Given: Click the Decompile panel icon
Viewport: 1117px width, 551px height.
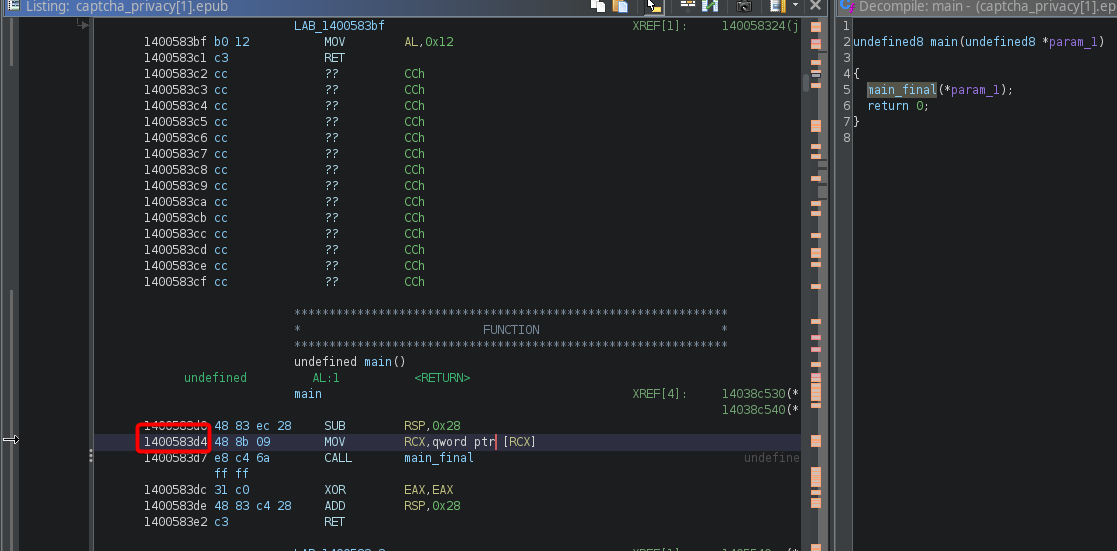Looking at the screenshot, I should point(845,6).
